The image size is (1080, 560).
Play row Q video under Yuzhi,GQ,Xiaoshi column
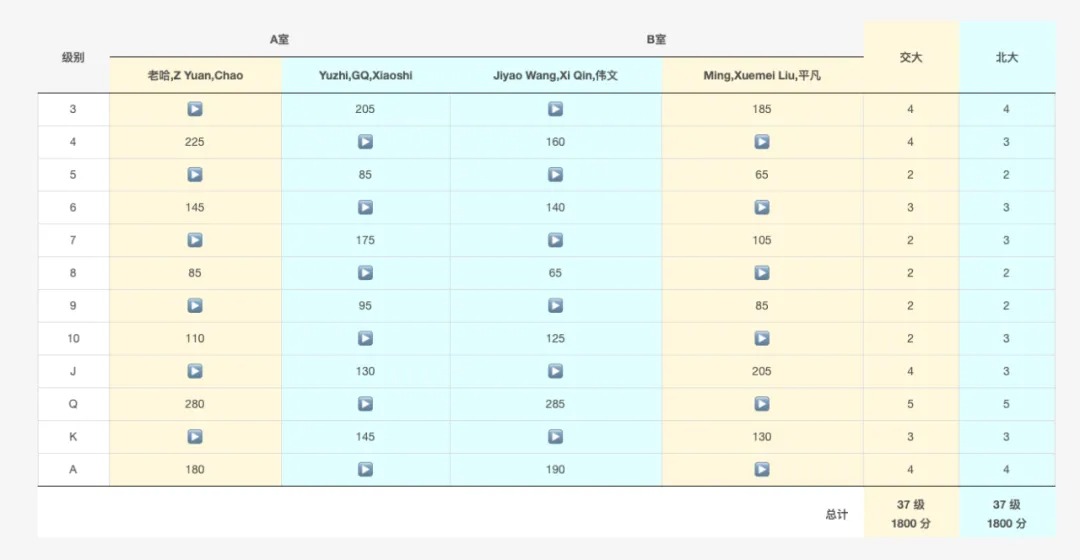[x=365, y=404]
